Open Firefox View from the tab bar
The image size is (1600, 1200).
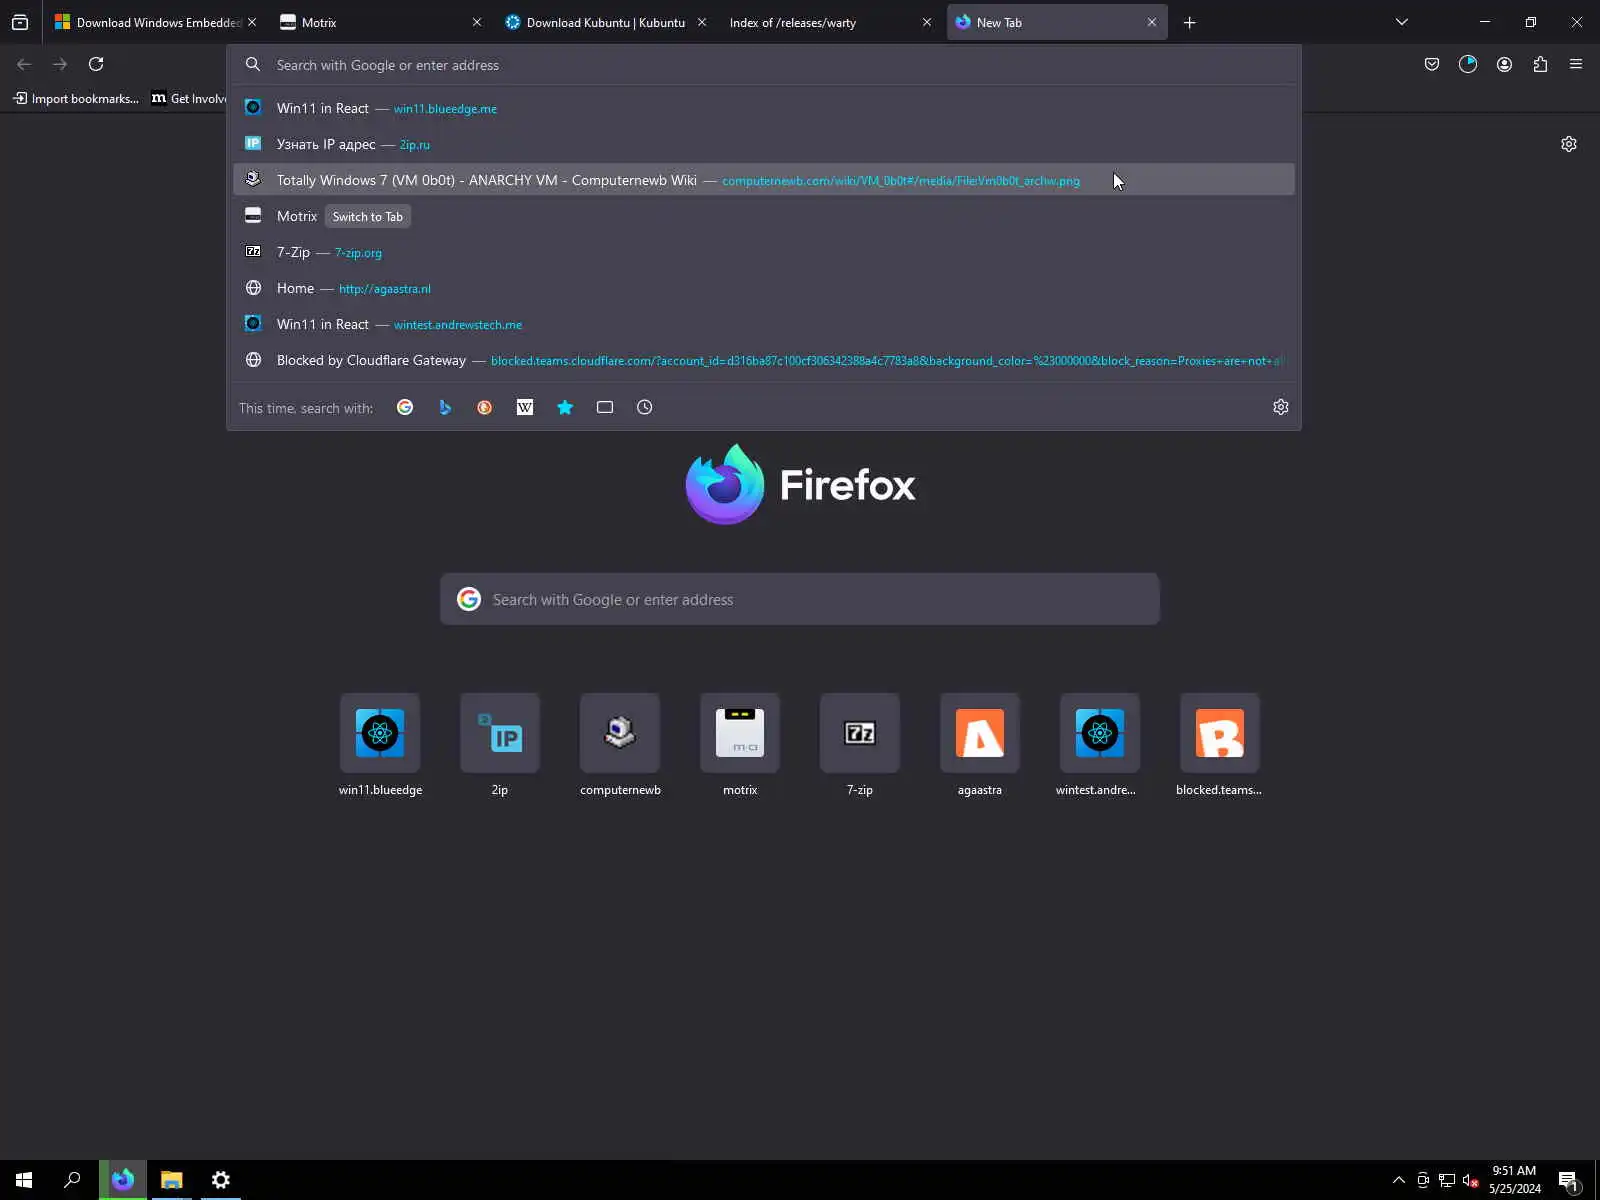(x=20, y=22)
